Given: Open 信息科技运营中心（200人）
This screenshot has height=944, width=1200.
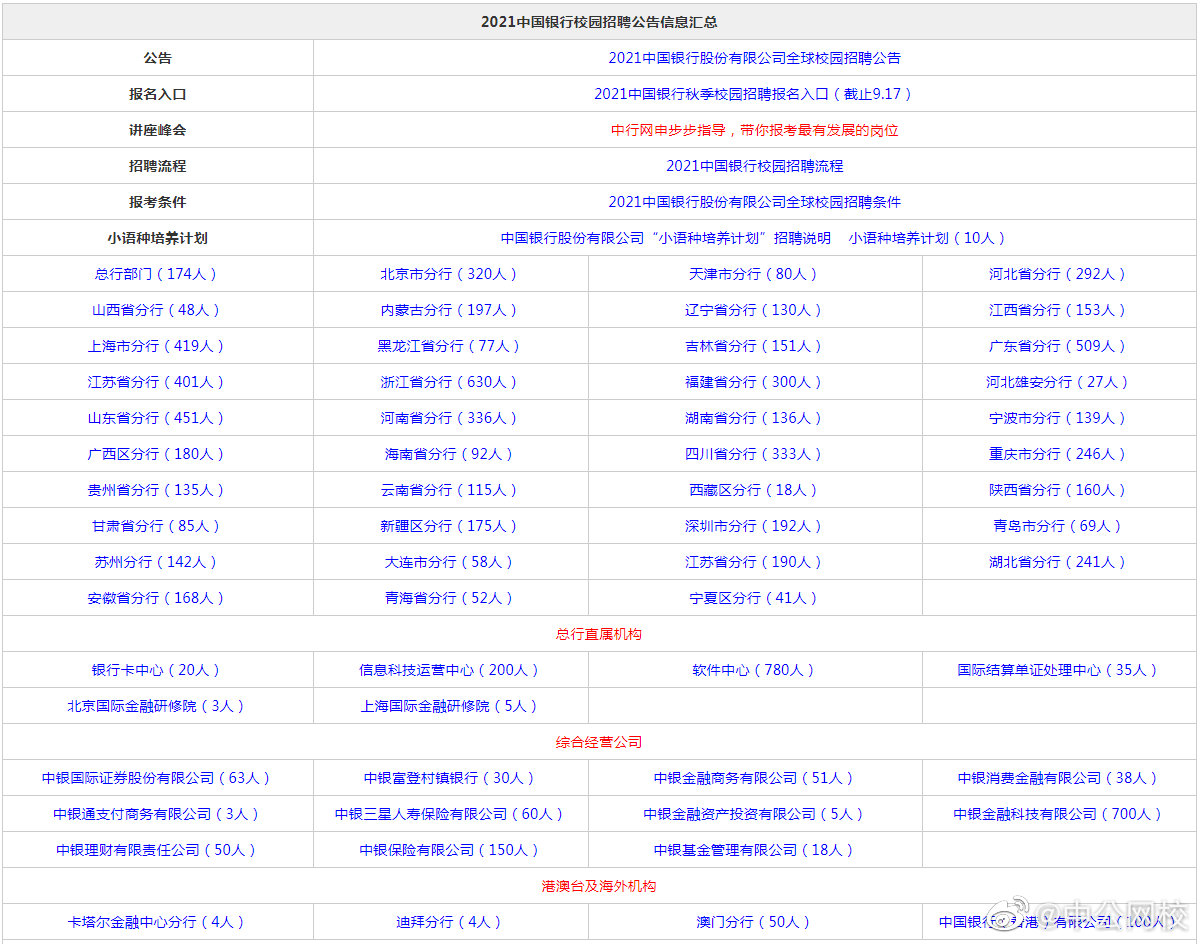Looking at the screenshot, I should coord(449,670).
